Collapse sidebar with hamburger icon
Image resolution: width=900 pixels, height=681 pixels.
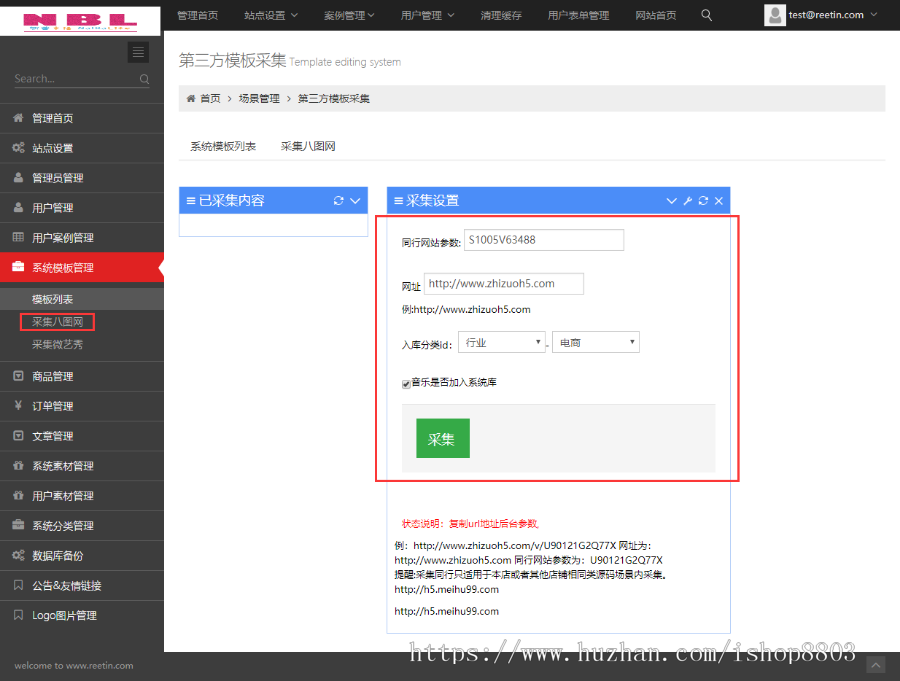point(138,52)
